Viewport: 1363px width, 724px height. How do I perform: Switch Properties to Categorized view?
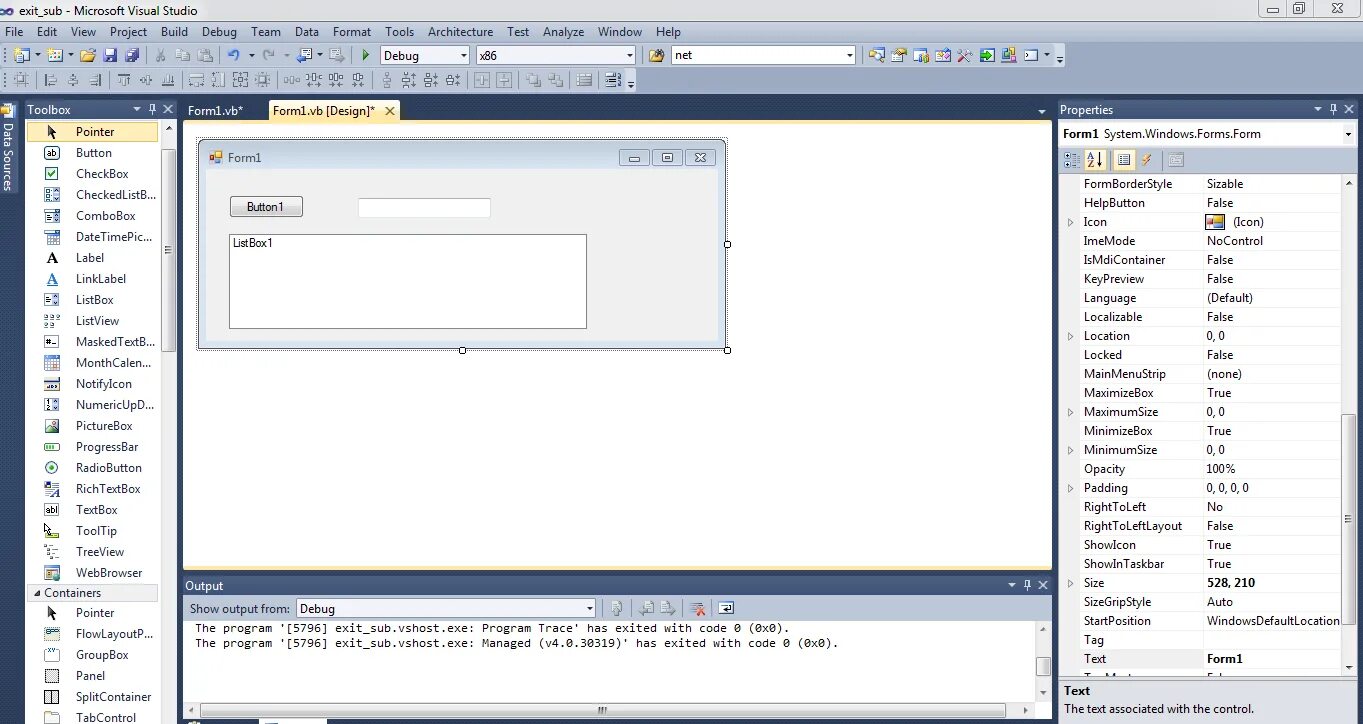tap(1072, 159)
